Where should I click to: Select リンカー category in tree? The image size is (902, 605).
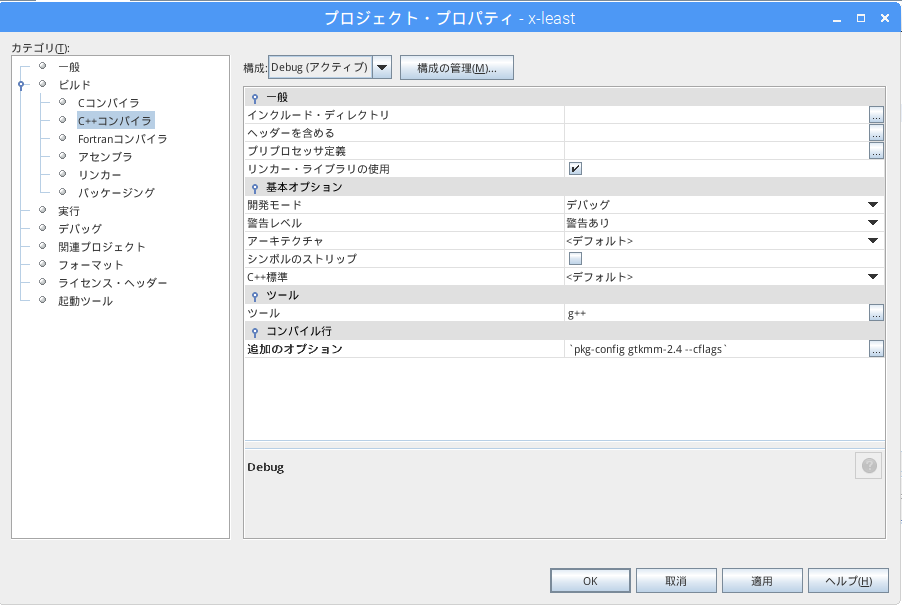click(99, 174)
